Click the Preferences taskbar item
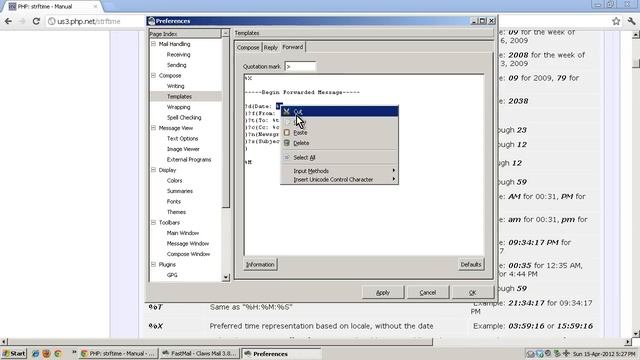 (281, 353)
